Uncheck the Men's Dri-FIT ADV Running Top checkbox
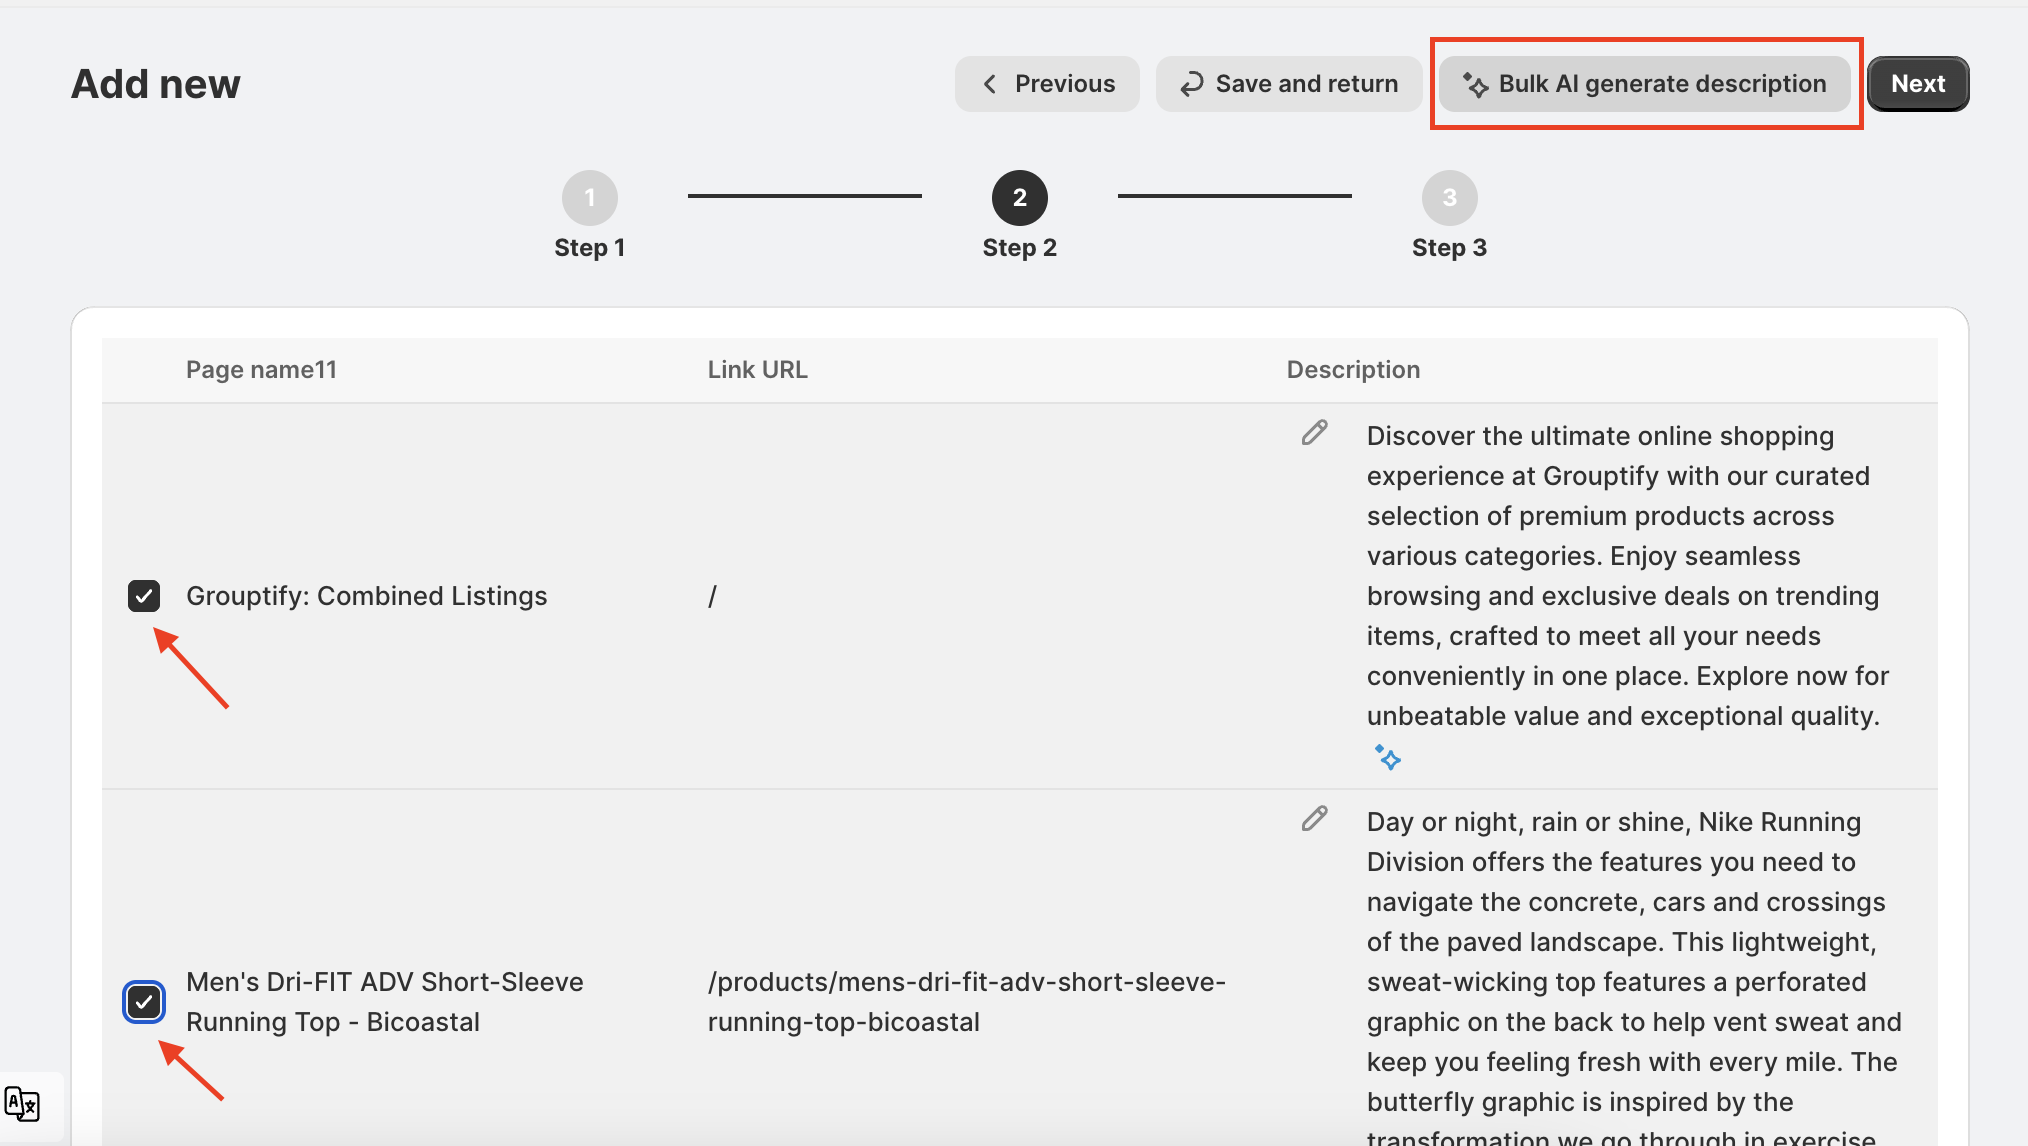 point(144,1002)
